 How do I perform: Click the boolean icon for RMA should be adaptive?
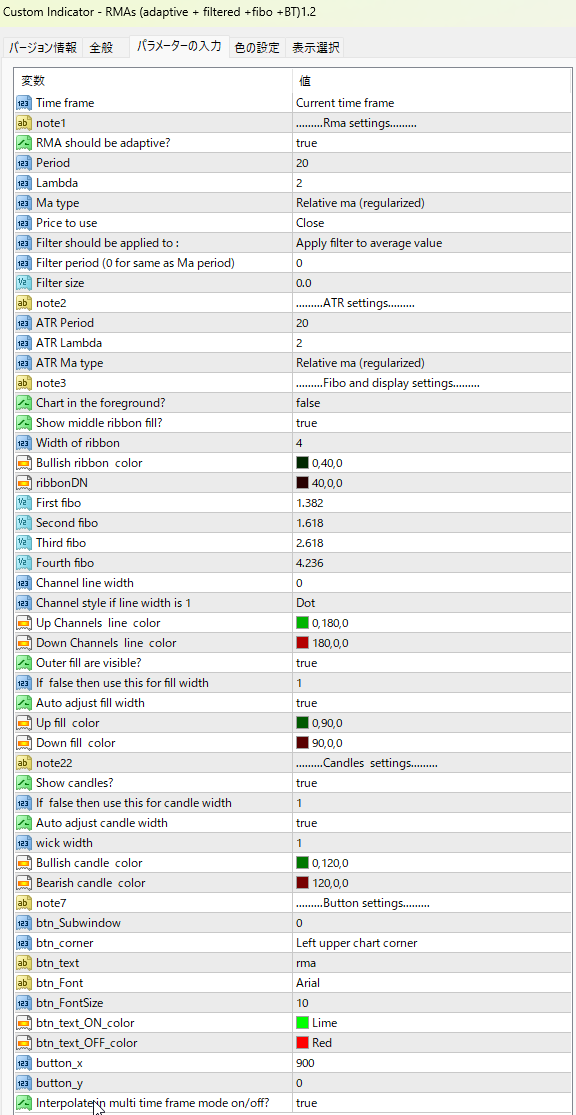pos(23,143)
